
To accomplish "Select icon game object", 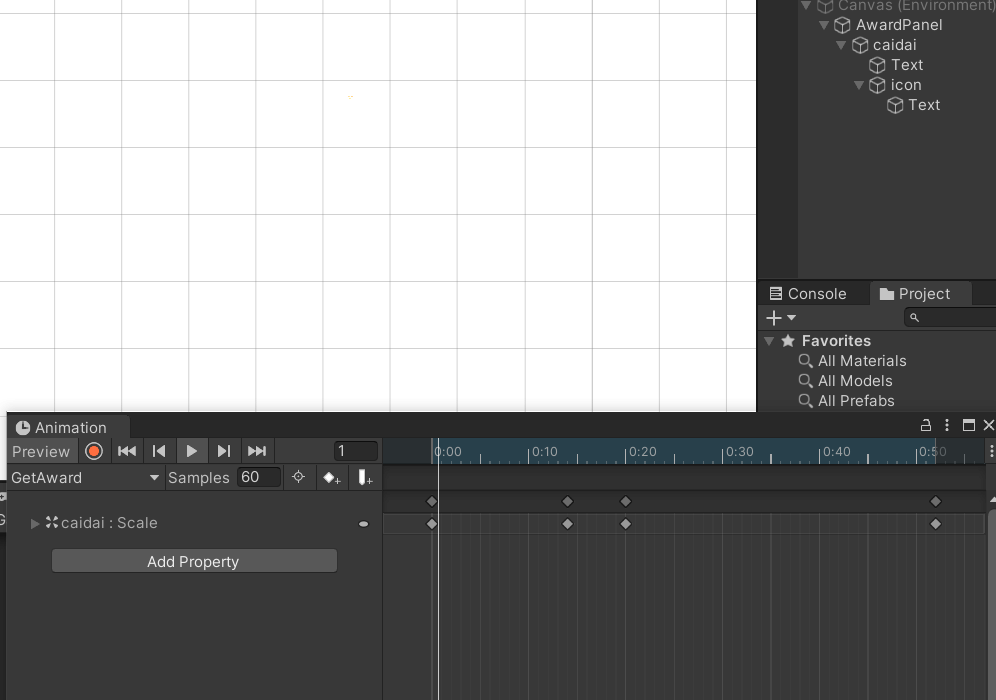I will [906, 85].
